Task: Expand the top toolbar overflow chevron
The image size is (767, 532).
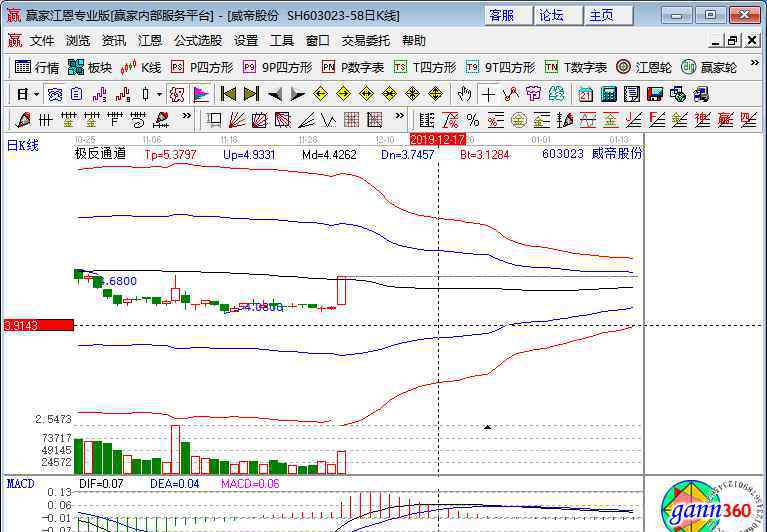Action: tap(754, 64)
